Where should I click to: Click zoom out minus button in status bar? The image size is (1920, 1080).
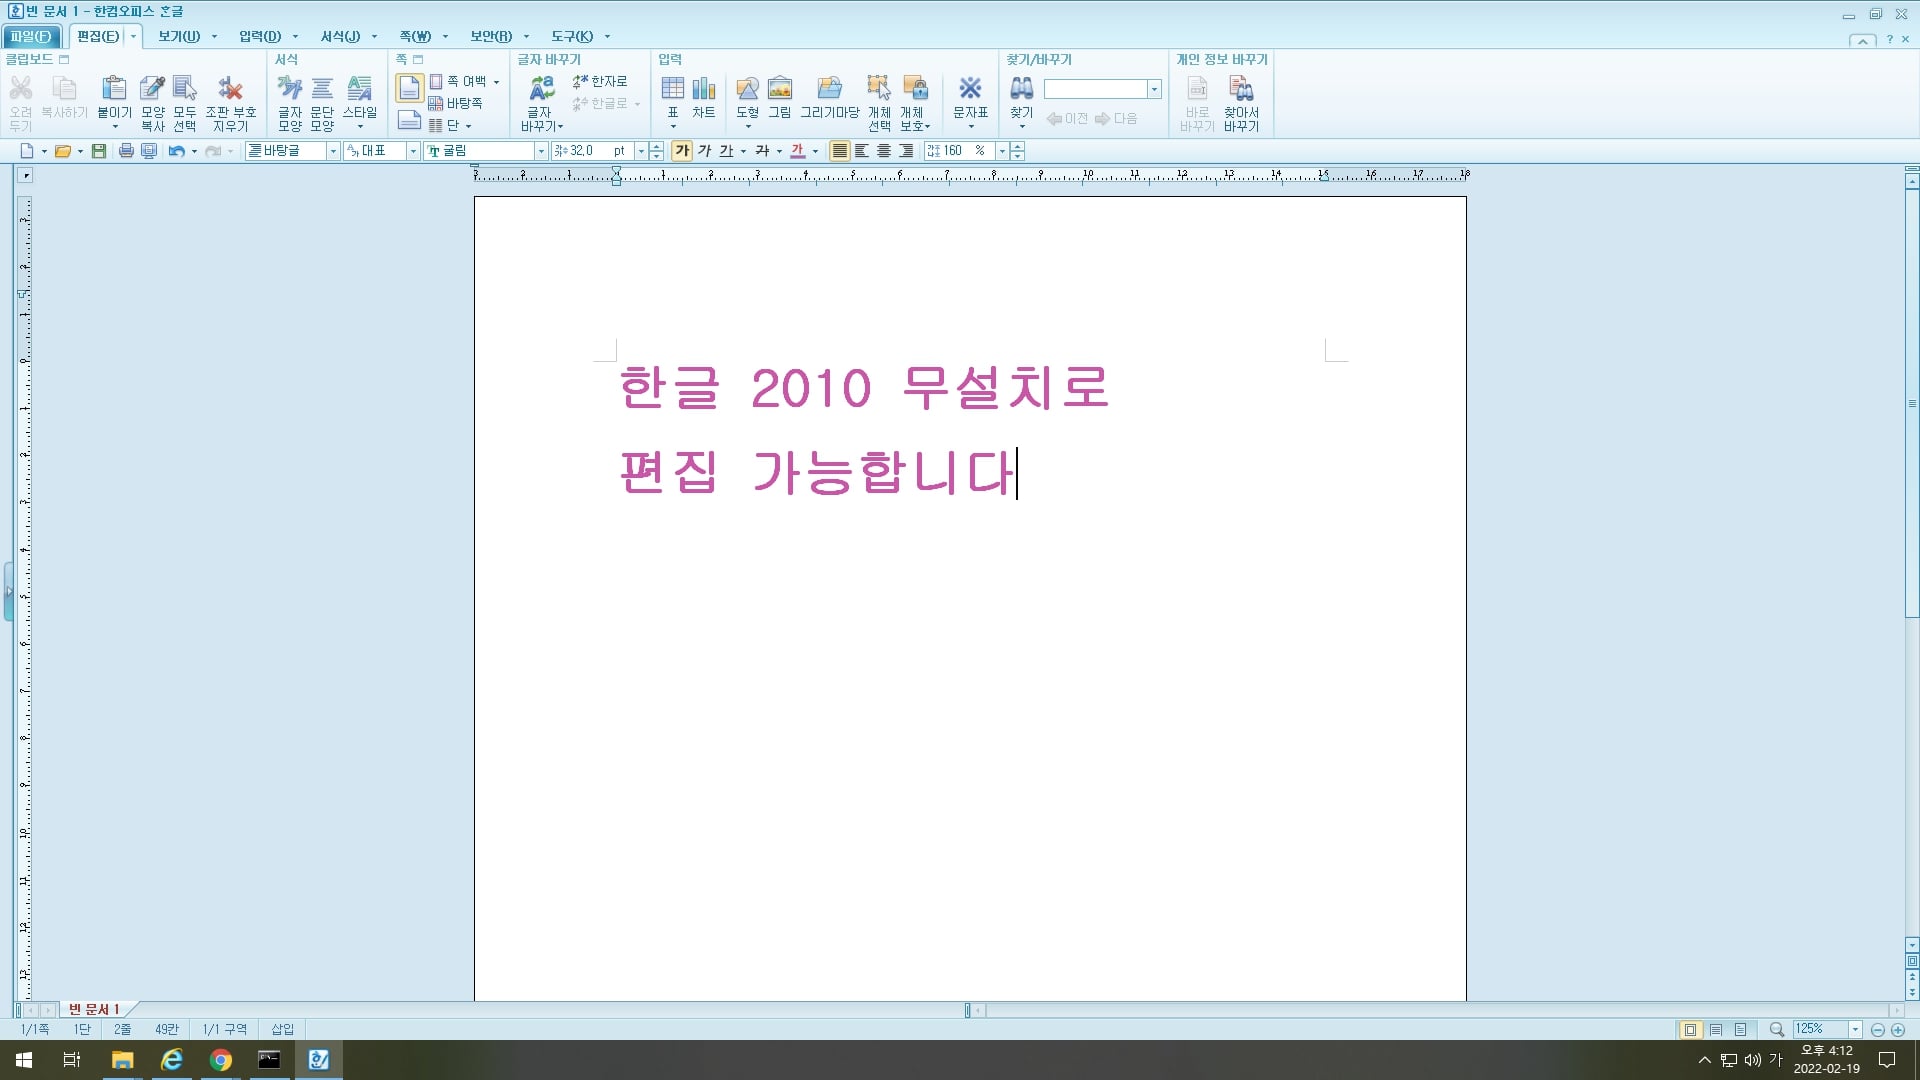(x=1877, y=1030)
